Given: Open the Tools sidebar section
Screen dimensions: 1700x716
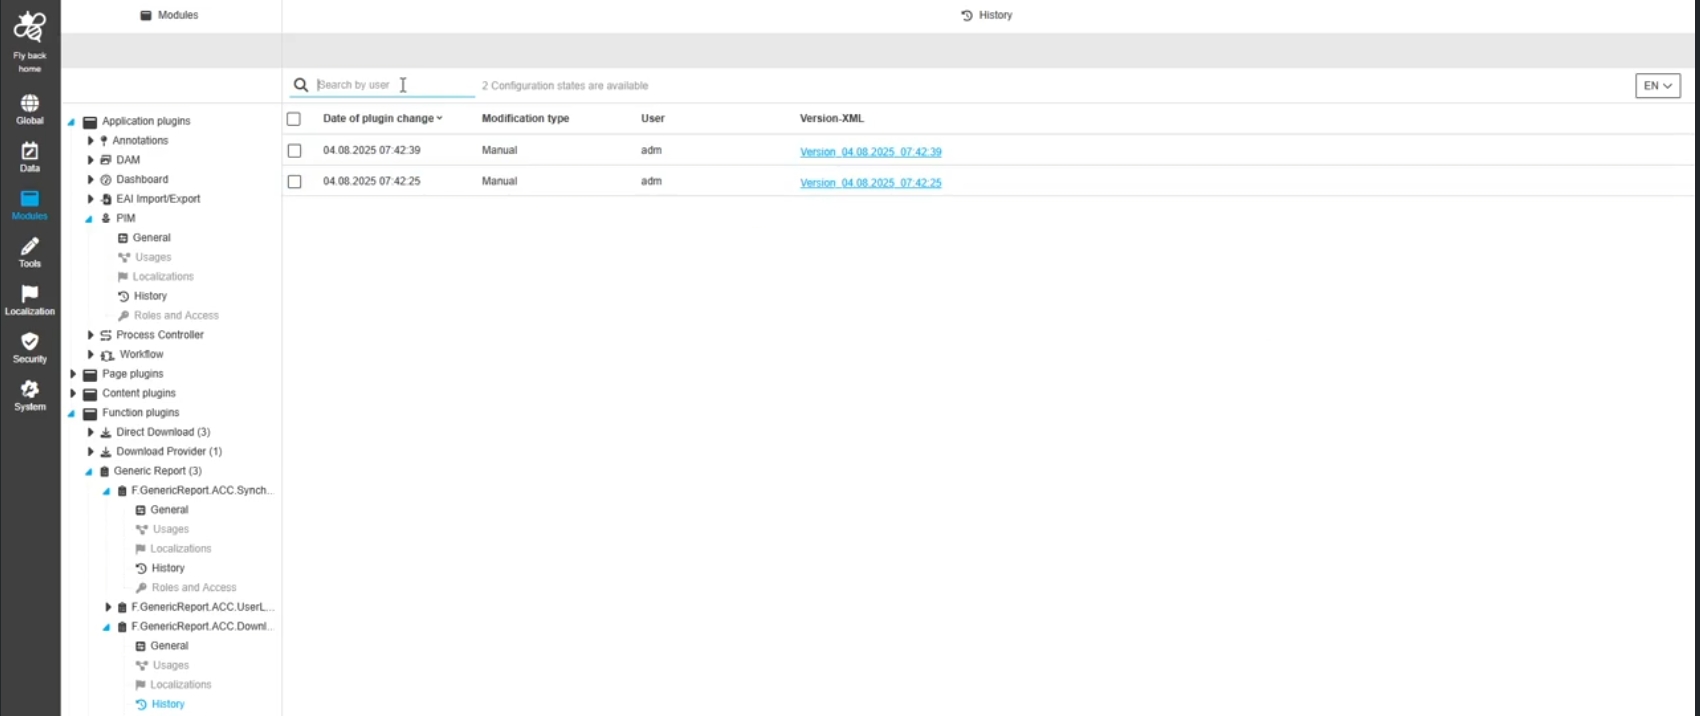Looking at the screenshot, I should click(30, 253).
